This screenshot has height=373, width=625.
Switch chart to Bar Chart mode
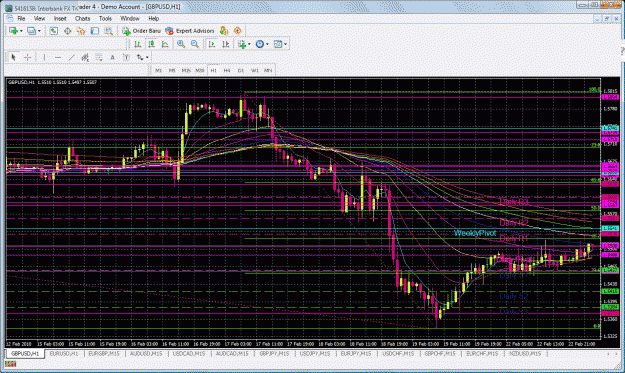[x=138, y=44]
